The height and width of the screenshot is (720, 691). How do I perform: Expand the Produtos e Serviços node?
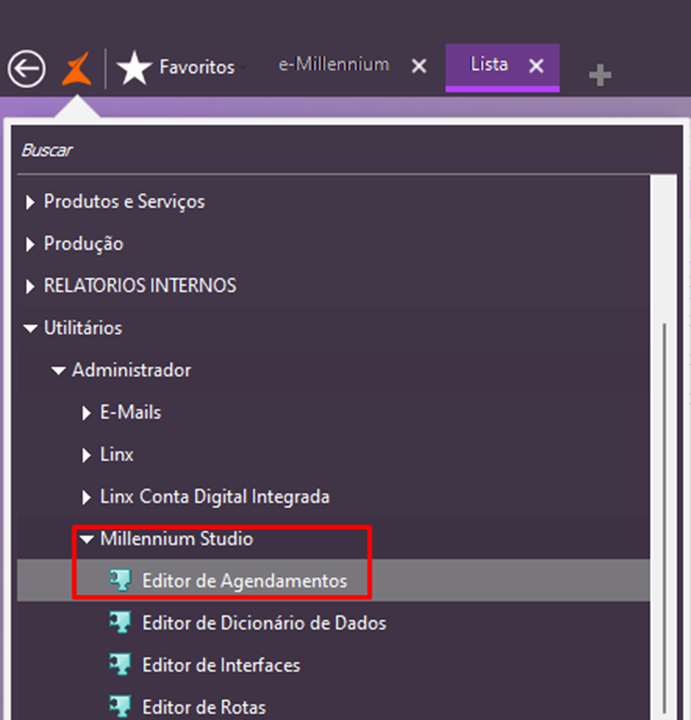coord(29,202)
